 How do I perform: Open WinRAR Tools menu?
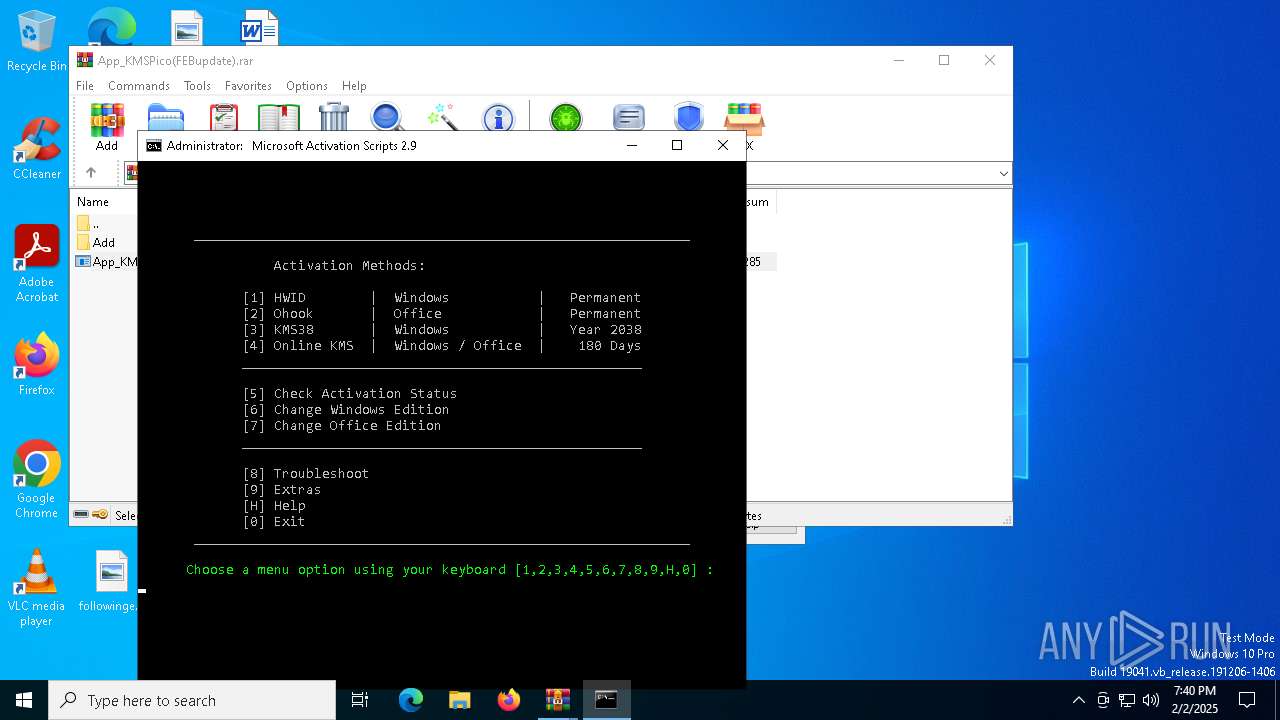click(x=197, y=86)
